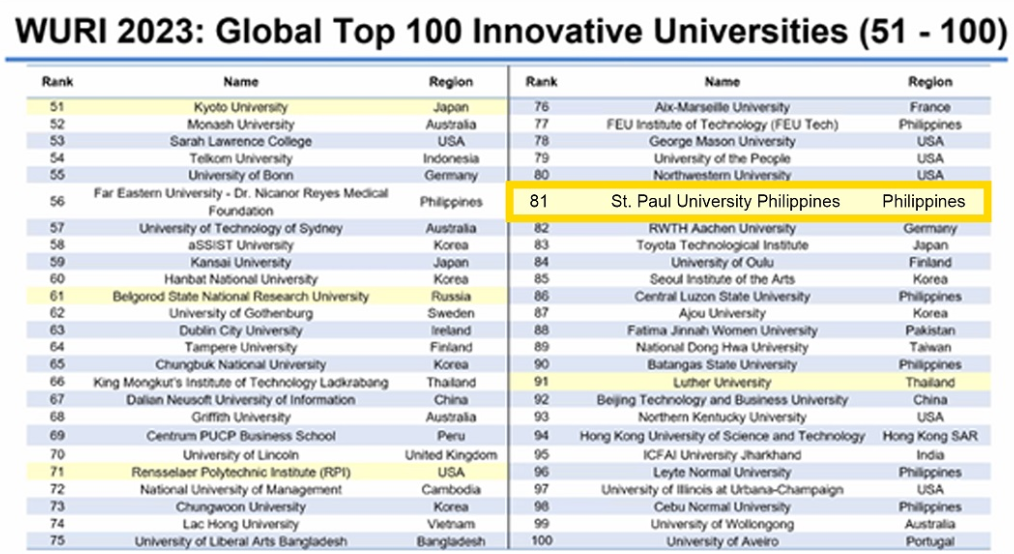Click 'University of Technology of Sydney'
This screenshot has width=1014, height=554.
[x=241, y=228]
